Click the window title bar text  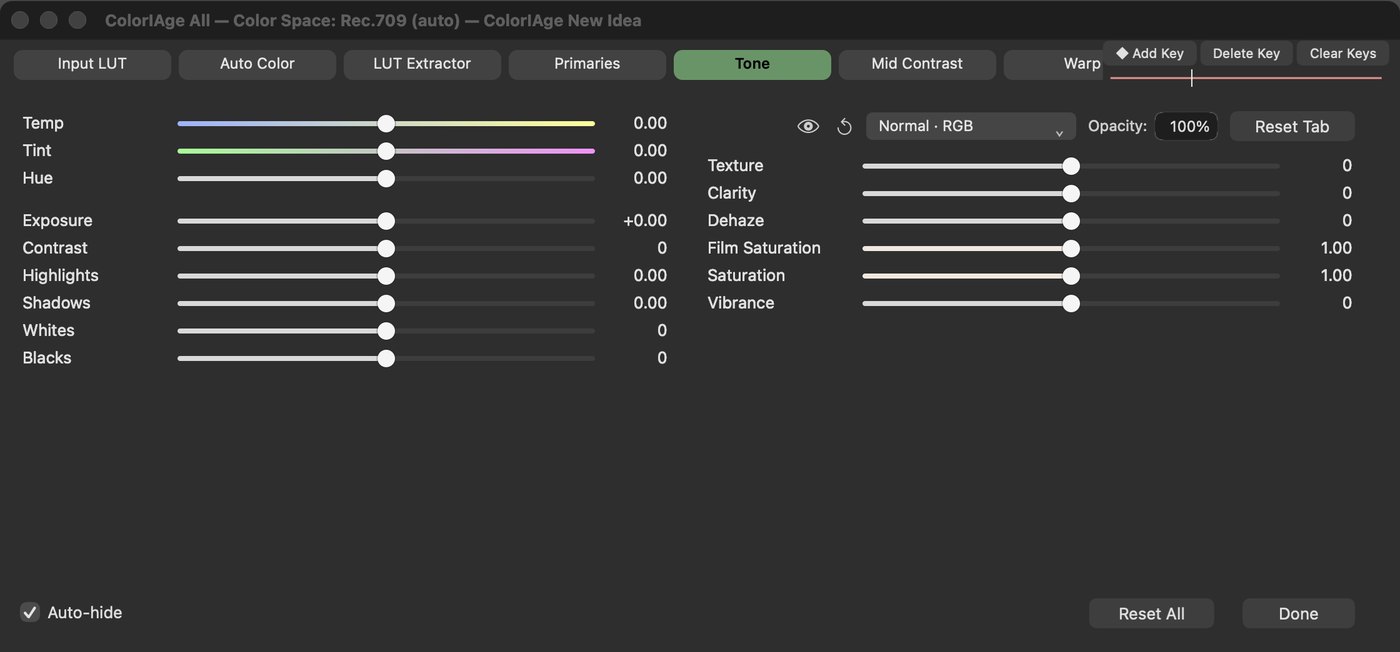click(373, 20)
